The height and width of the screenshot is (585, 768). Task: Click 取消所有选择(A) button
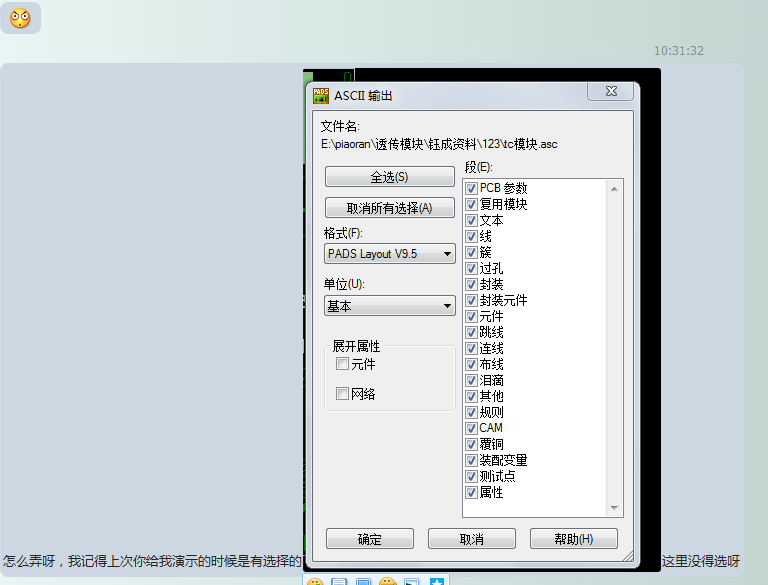point(389,208)
